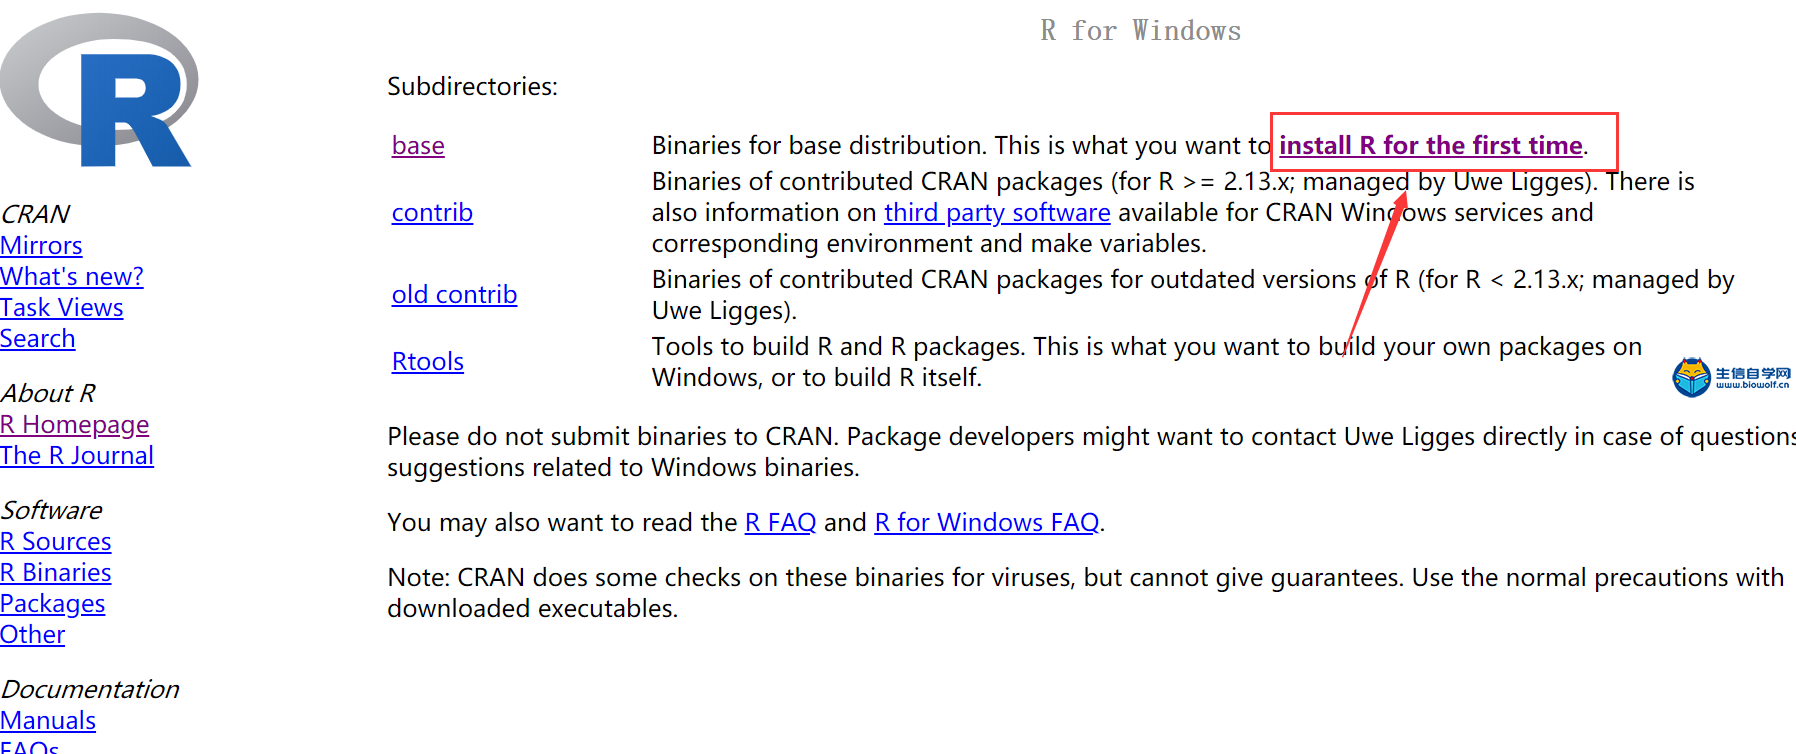Open the old contrib directory

tap(454, 295)
